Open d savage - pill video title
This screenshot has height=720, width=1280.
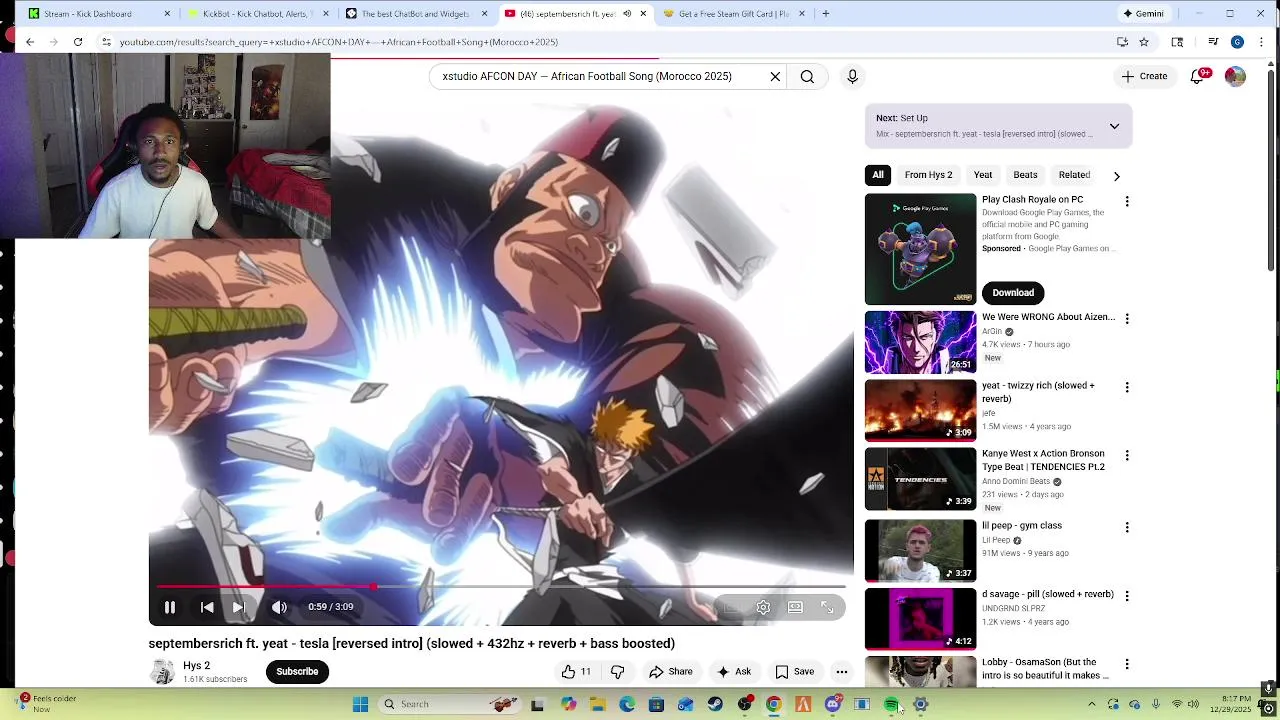pyautogui.click(x=1047, y=594)
